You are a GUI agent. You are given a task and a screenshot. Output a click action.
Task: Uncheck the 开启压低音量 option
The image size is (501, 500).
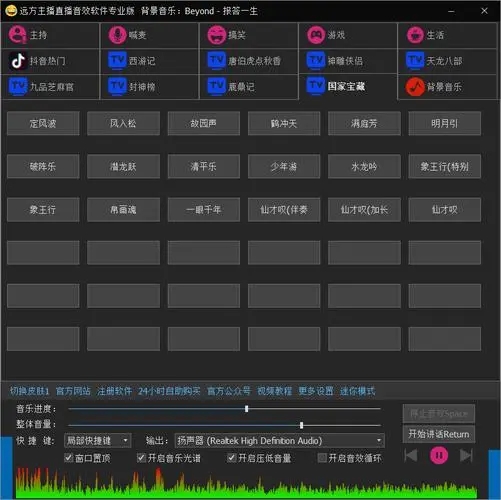pyautogui.click(x=231, y=458)
